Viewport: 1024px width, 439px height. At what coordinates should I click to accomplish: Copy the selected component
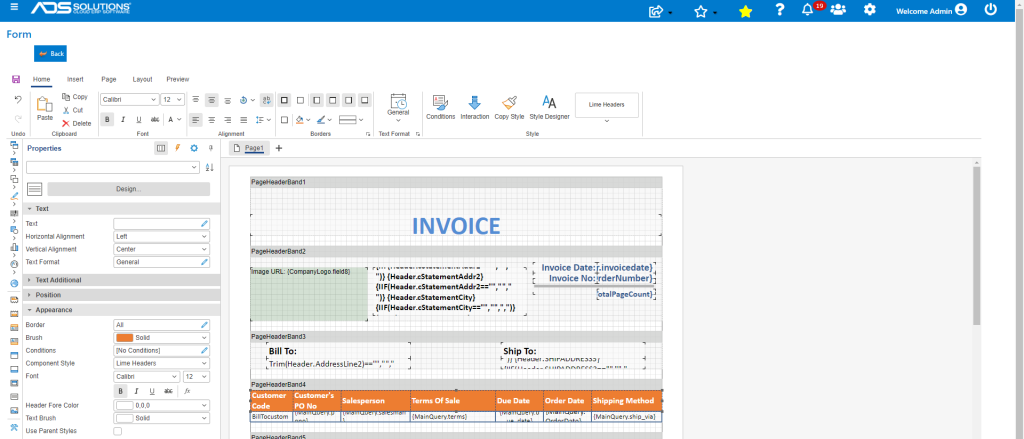[x=75, y=97]
